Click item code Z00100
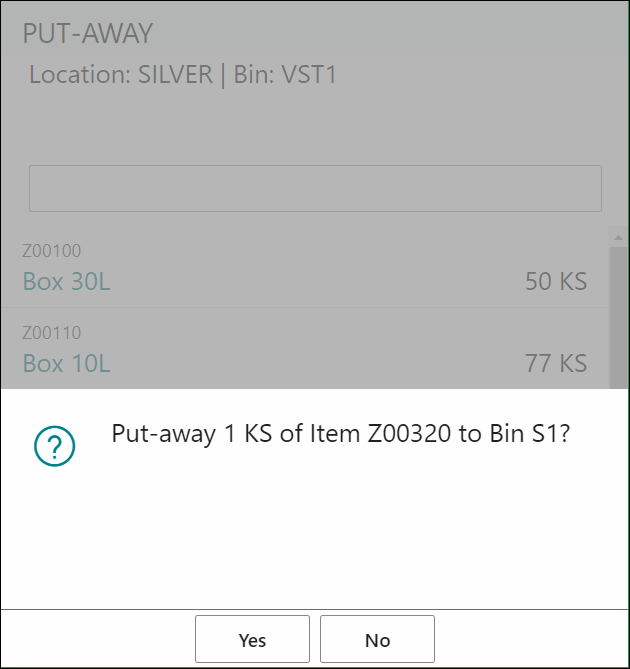This screenshot has height=669, width=630. click(x=52, y=251)
